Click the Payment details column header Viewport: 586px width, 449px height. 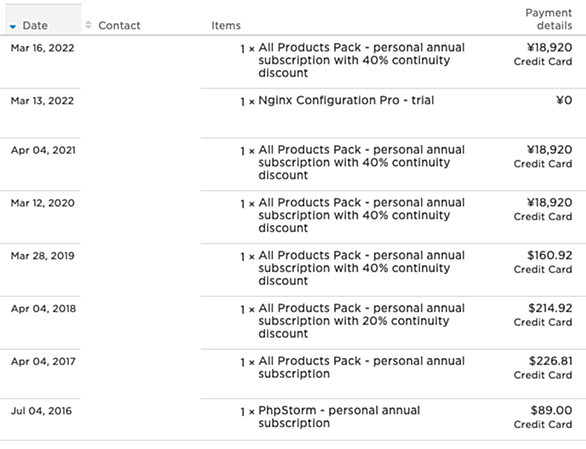coord(549,19)
